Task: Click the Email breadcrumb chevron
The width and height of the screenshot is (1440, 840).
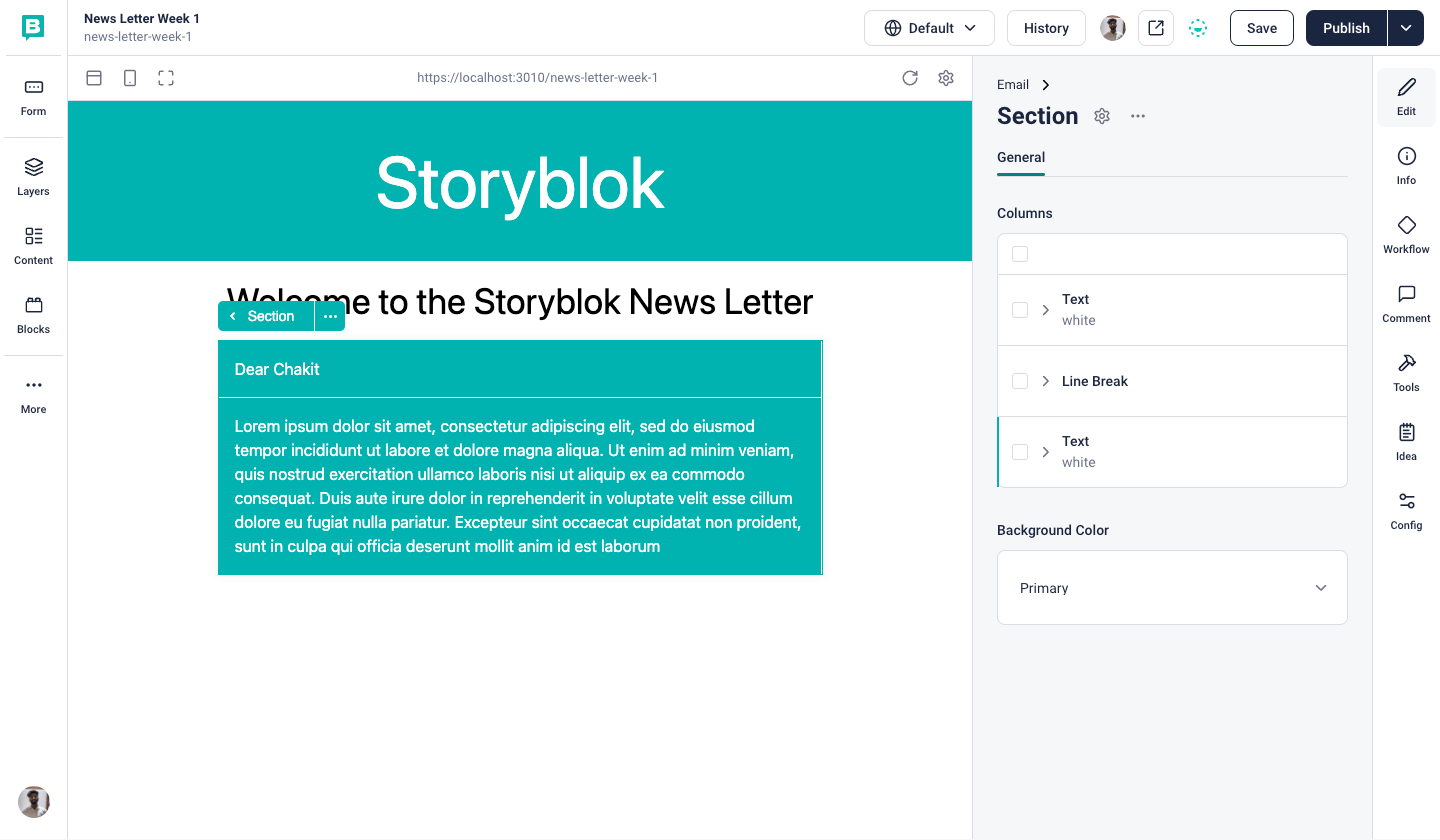Action: tap(1046, 85)
